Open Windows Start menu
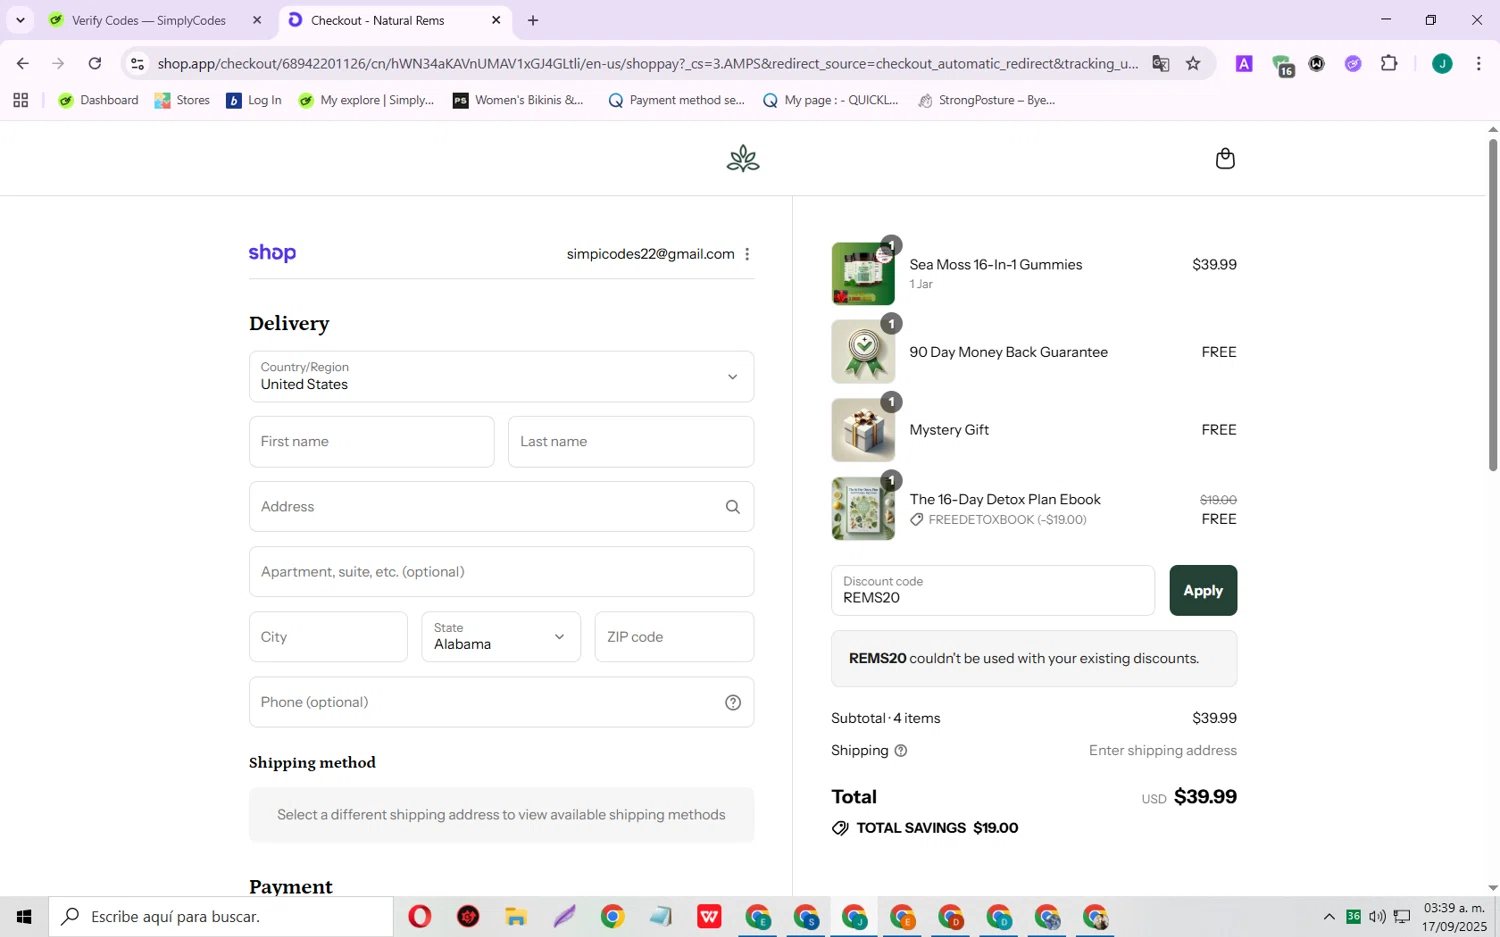This screenshot has height=937, width=1500. coord(24,917)
